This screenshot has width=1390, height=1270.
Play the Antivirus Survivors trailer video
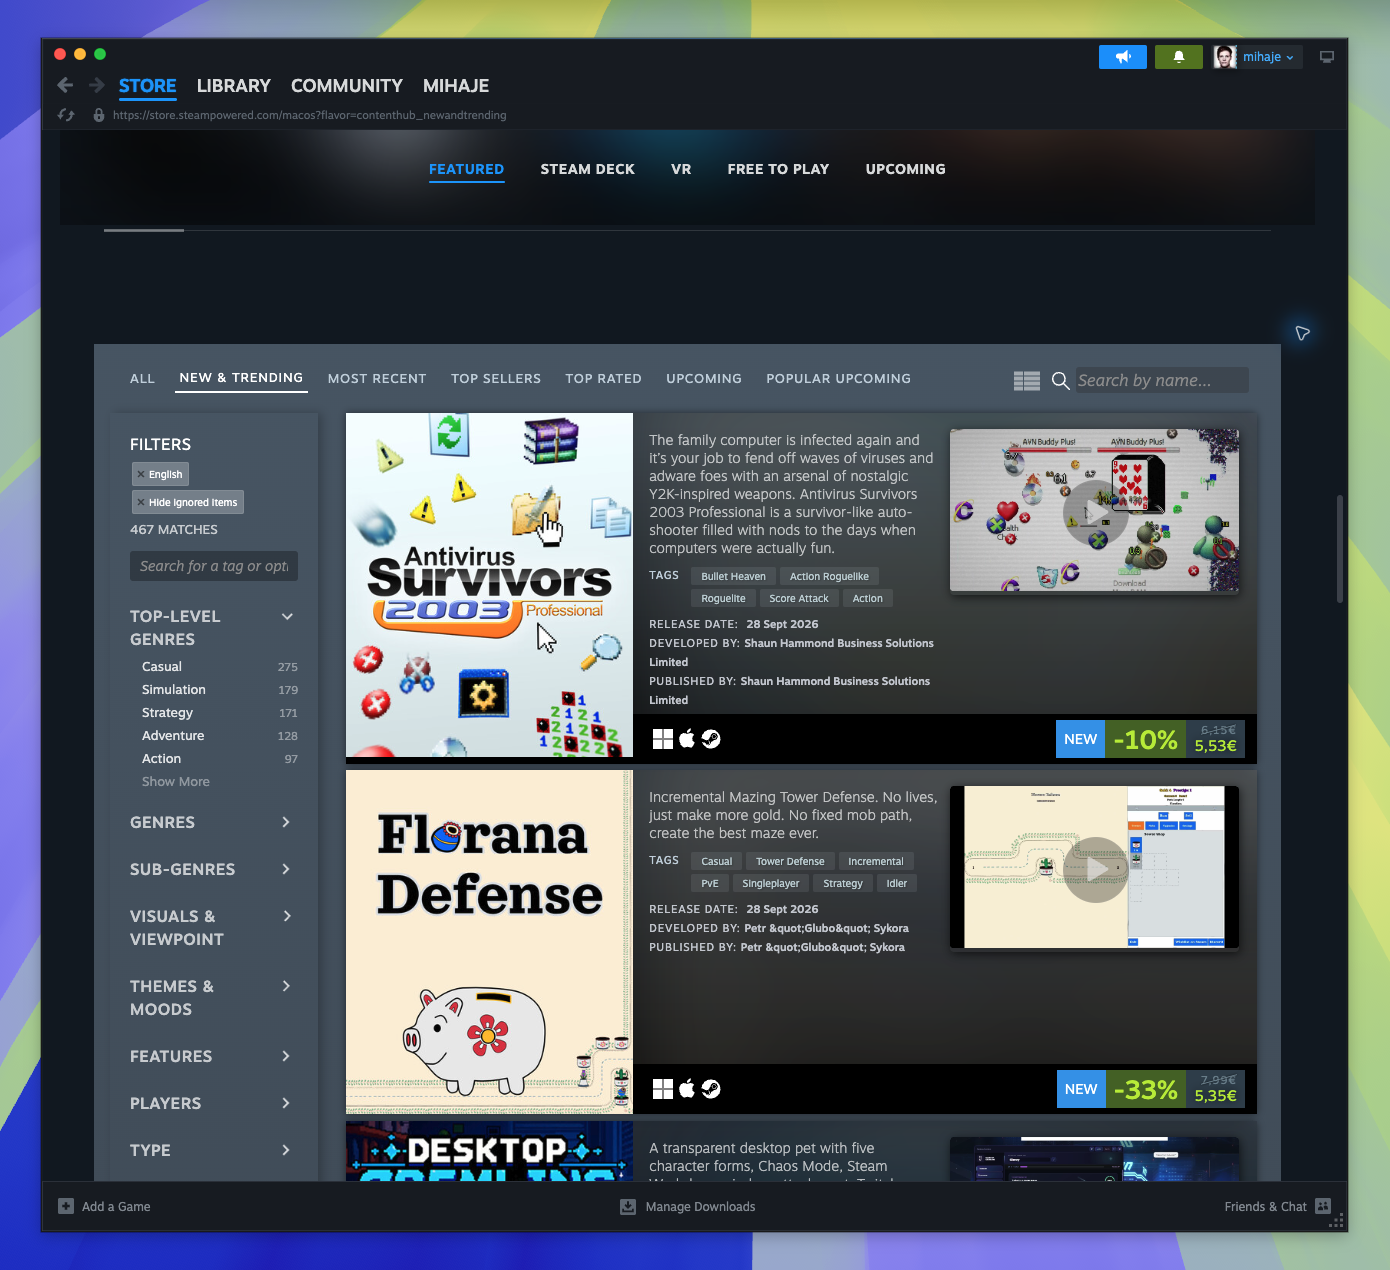[x=1095, y=511]
